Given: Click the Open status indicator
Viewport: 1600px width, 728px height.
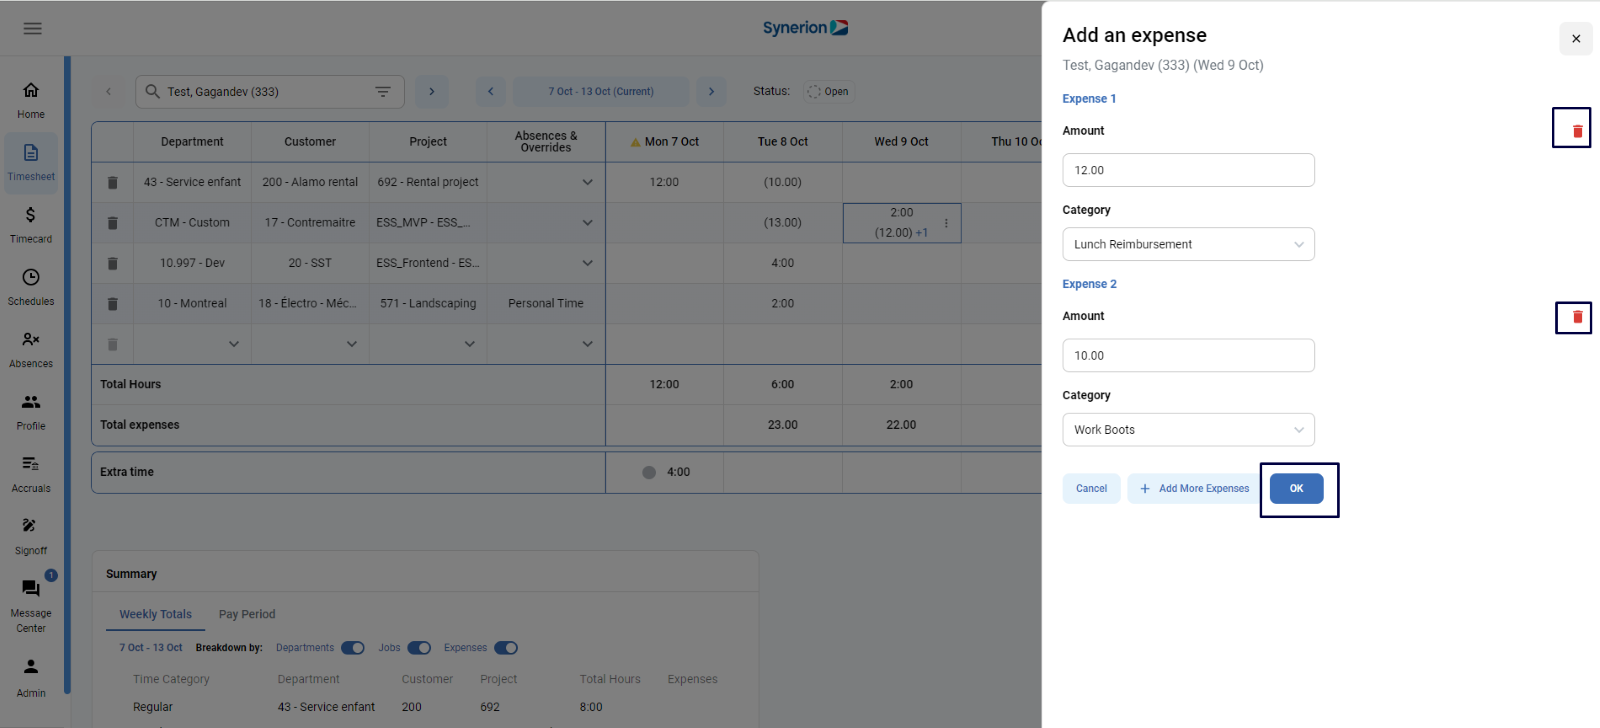Looking at the screenshot, I should tap(828, 92).
